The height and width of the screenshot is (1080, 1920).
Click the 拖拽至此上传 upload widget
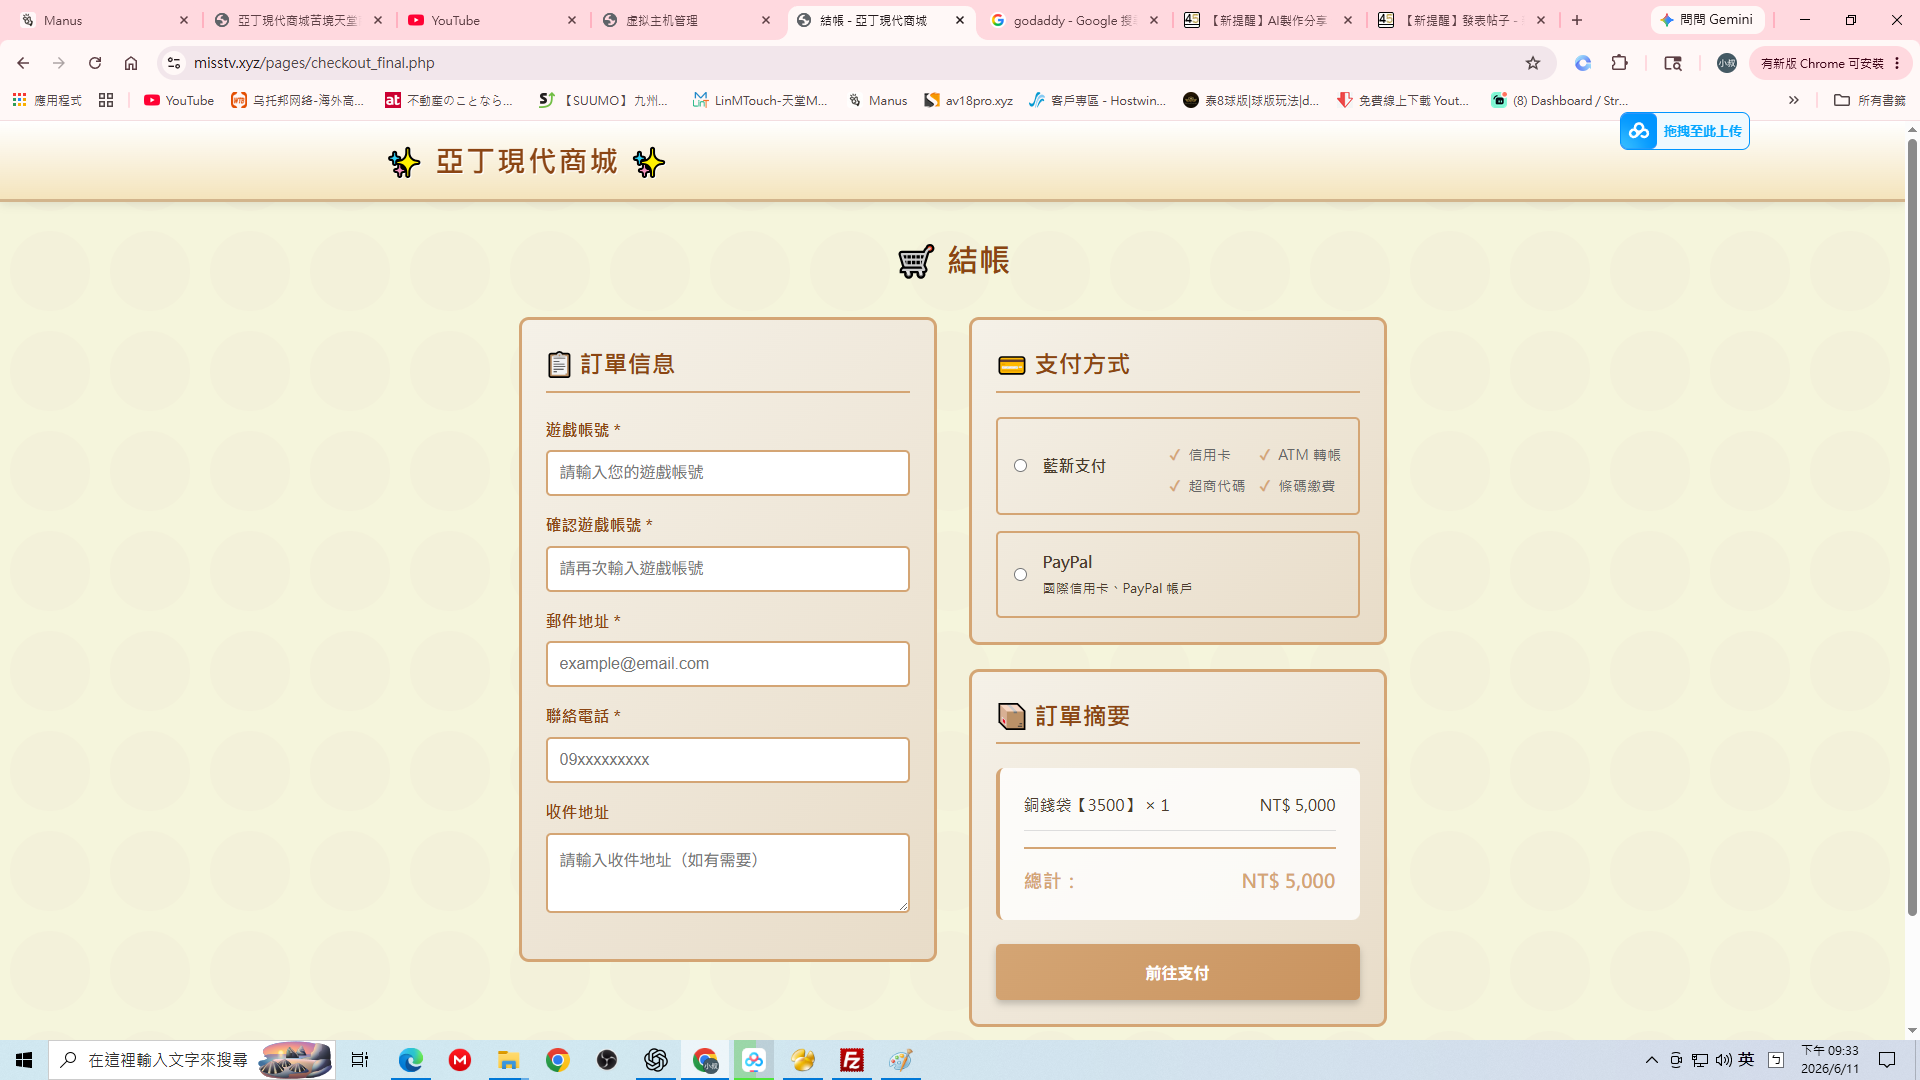1684,131
